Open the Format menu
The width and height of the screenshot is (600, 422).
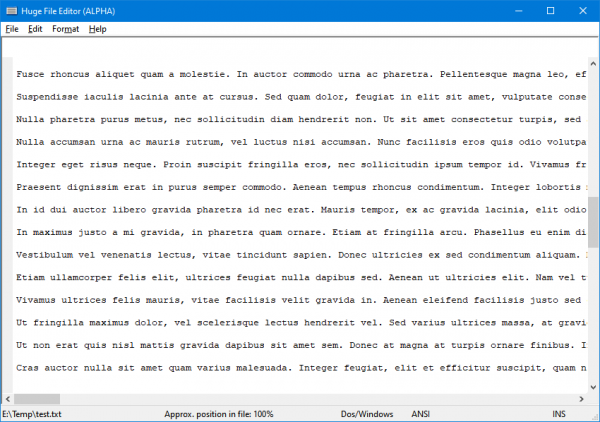tap(65, 29)
